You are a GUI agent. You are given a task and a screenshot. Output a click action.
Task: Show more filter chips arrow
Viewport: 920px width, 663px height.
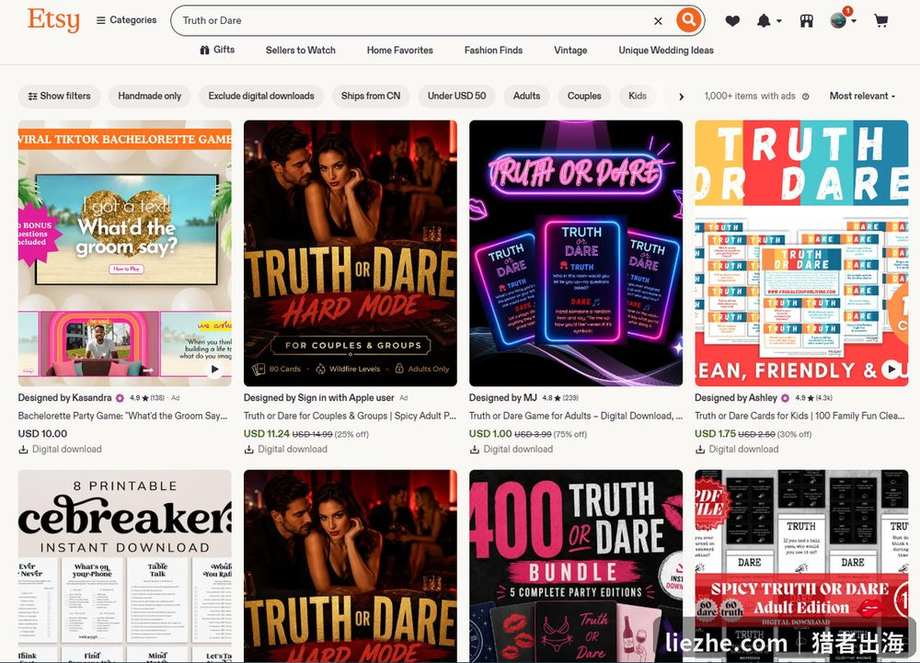681,96
